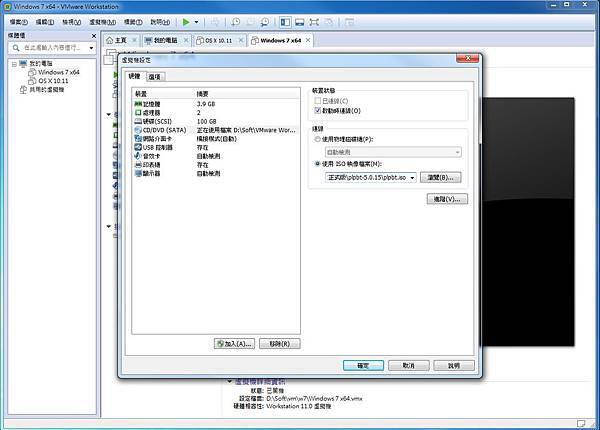Image resolution: width=600 pixels, height=430 pixels.
Task: Click the Ctrl+Alt+Del send icon in toolbar
Action: pyautogui.click(x=215, y=22)
